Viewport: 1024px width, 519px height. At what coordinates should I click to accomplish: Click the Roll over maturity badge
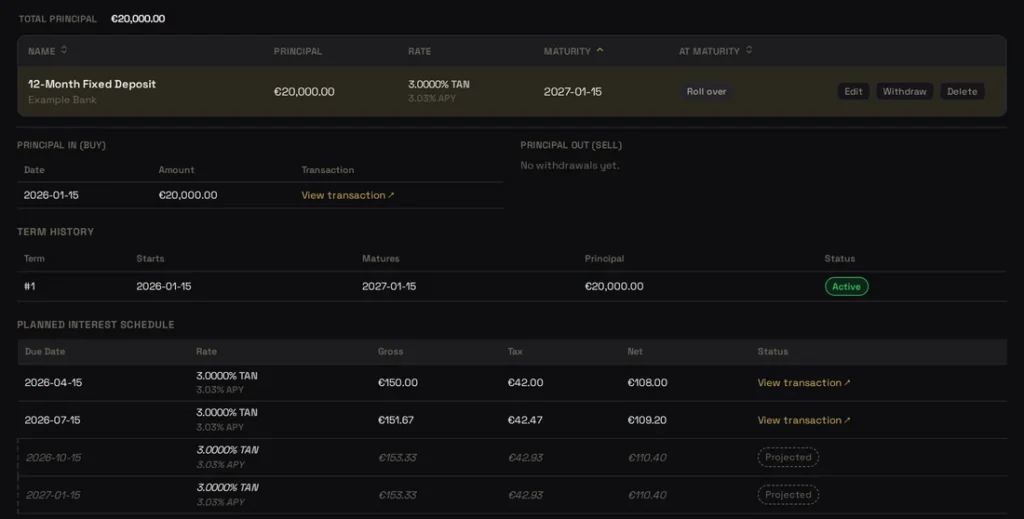706,91
